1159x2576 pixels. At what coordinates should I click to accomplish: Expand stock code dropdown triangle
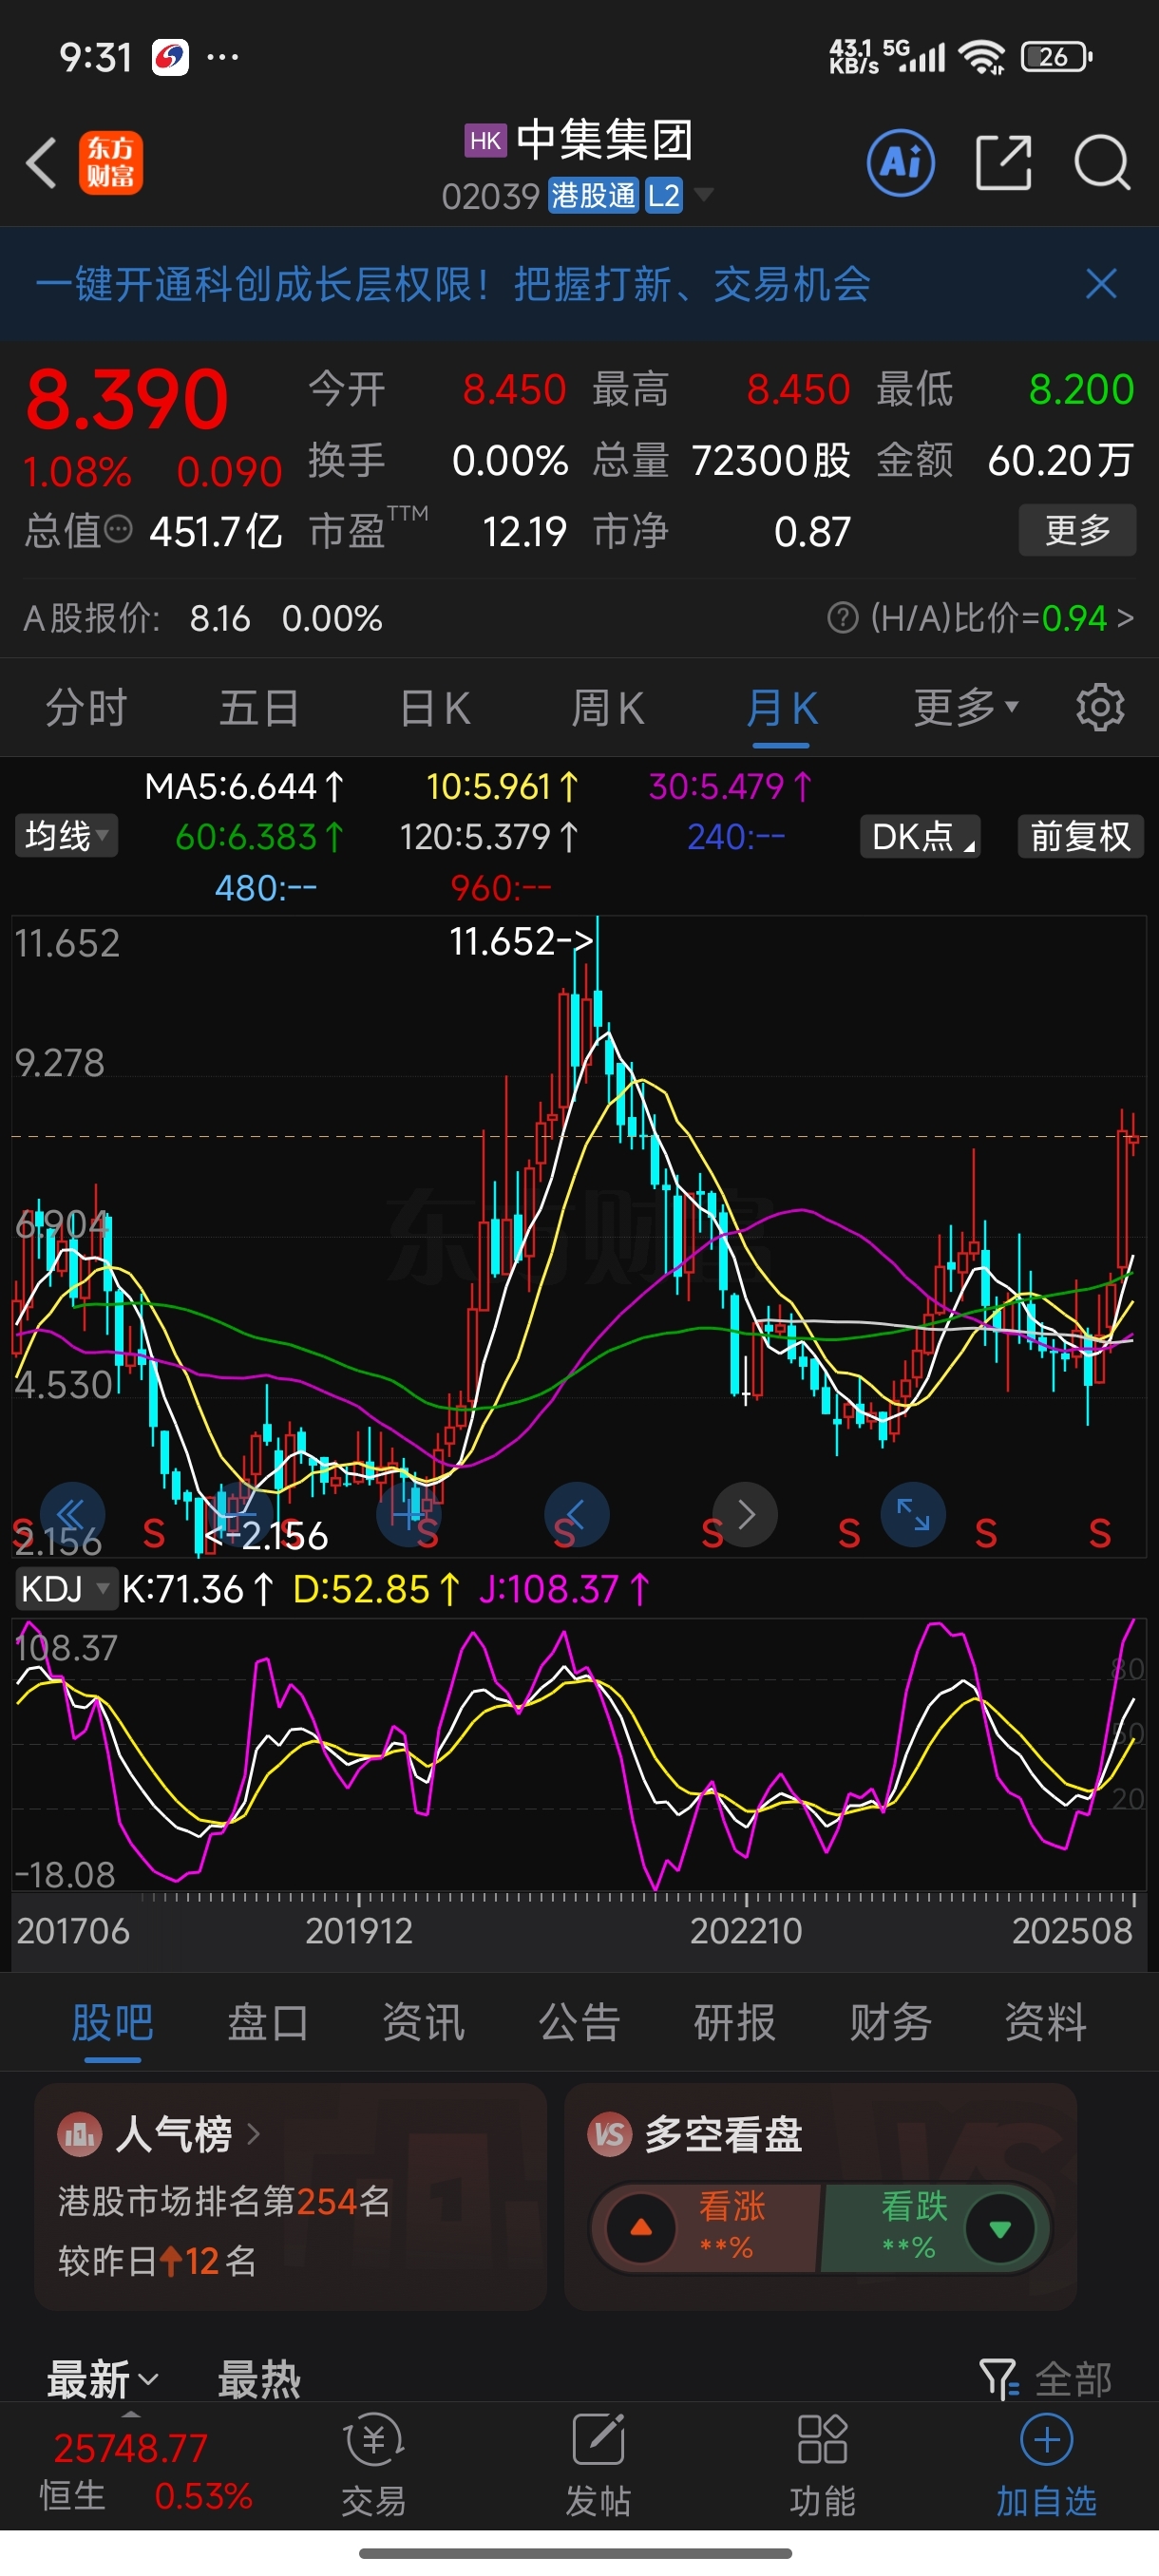click(704, 194)
